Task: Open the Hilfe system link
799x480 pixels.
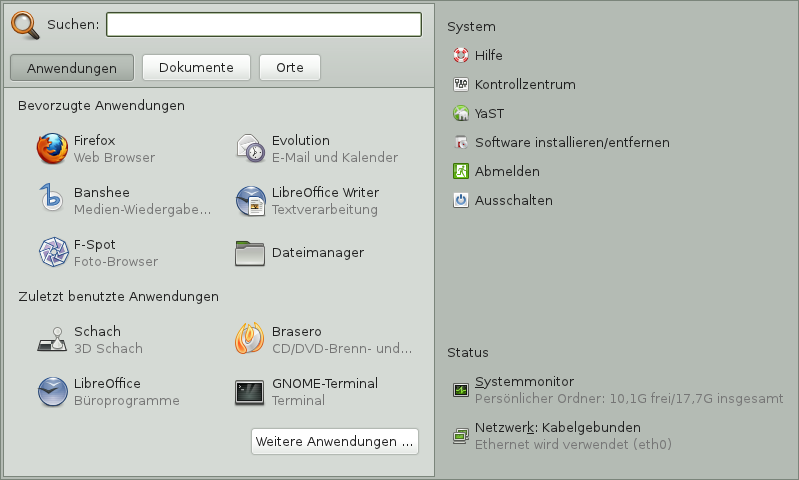Action: pyautogui.click(x=488, y=55)
